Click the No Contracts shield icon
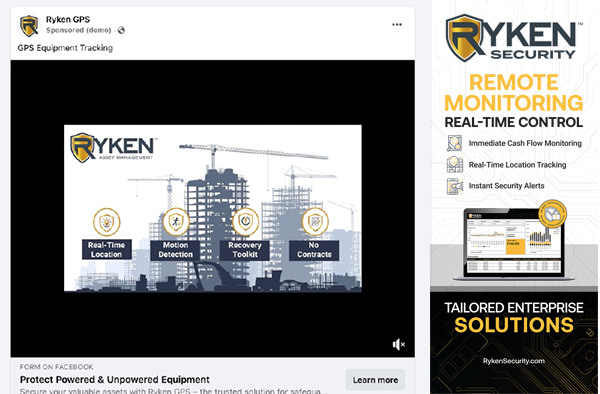The image size is (600, 394). (x=315, y=221)
